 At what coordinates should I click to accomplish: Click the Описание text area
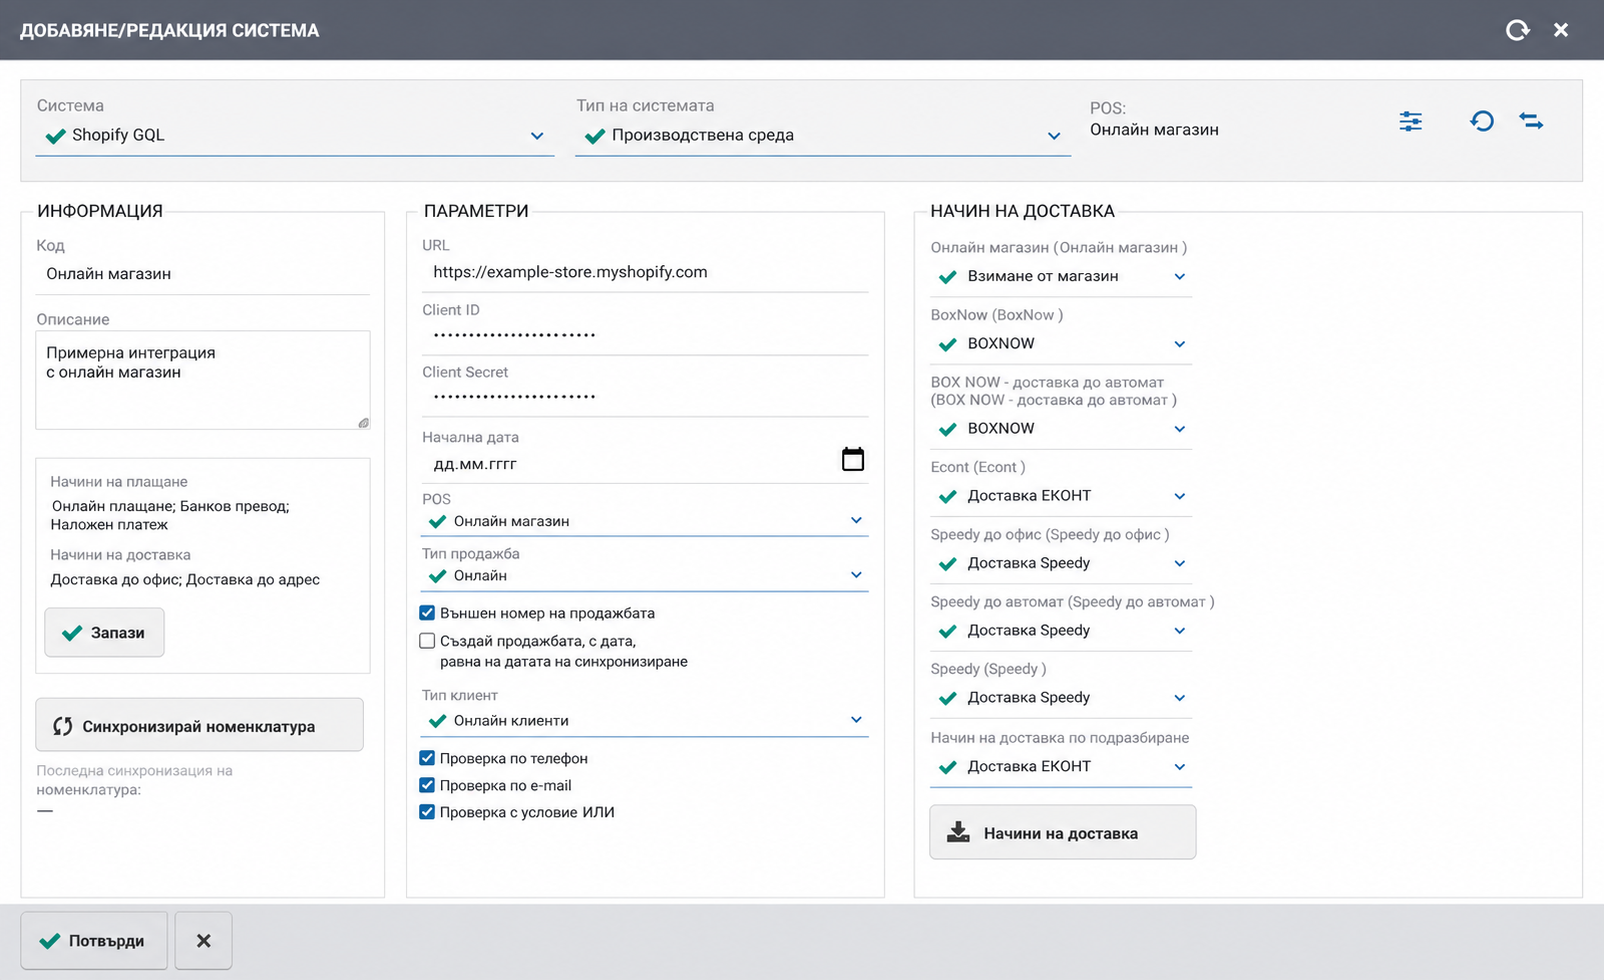point(203,380)
